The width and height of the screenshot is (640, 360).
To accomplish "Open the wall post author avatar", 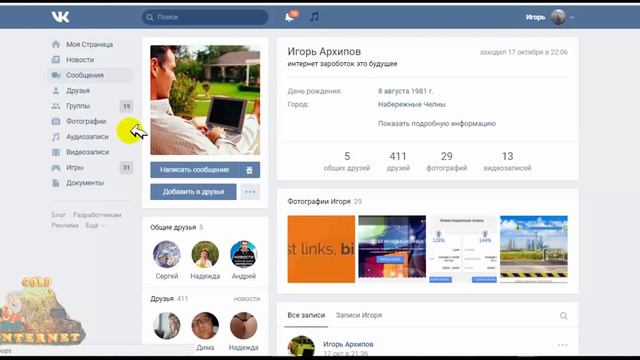I will point(301,346).
